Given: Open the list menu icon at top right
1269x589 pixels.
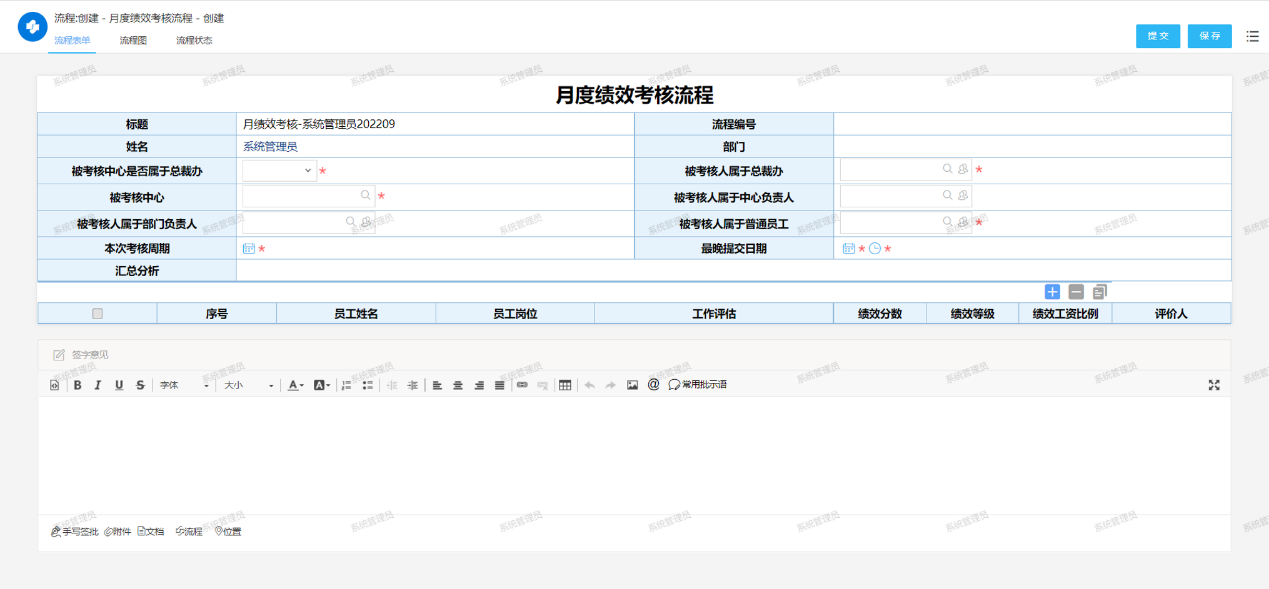Looking at the screenshot, I should tap(1252, 36).
